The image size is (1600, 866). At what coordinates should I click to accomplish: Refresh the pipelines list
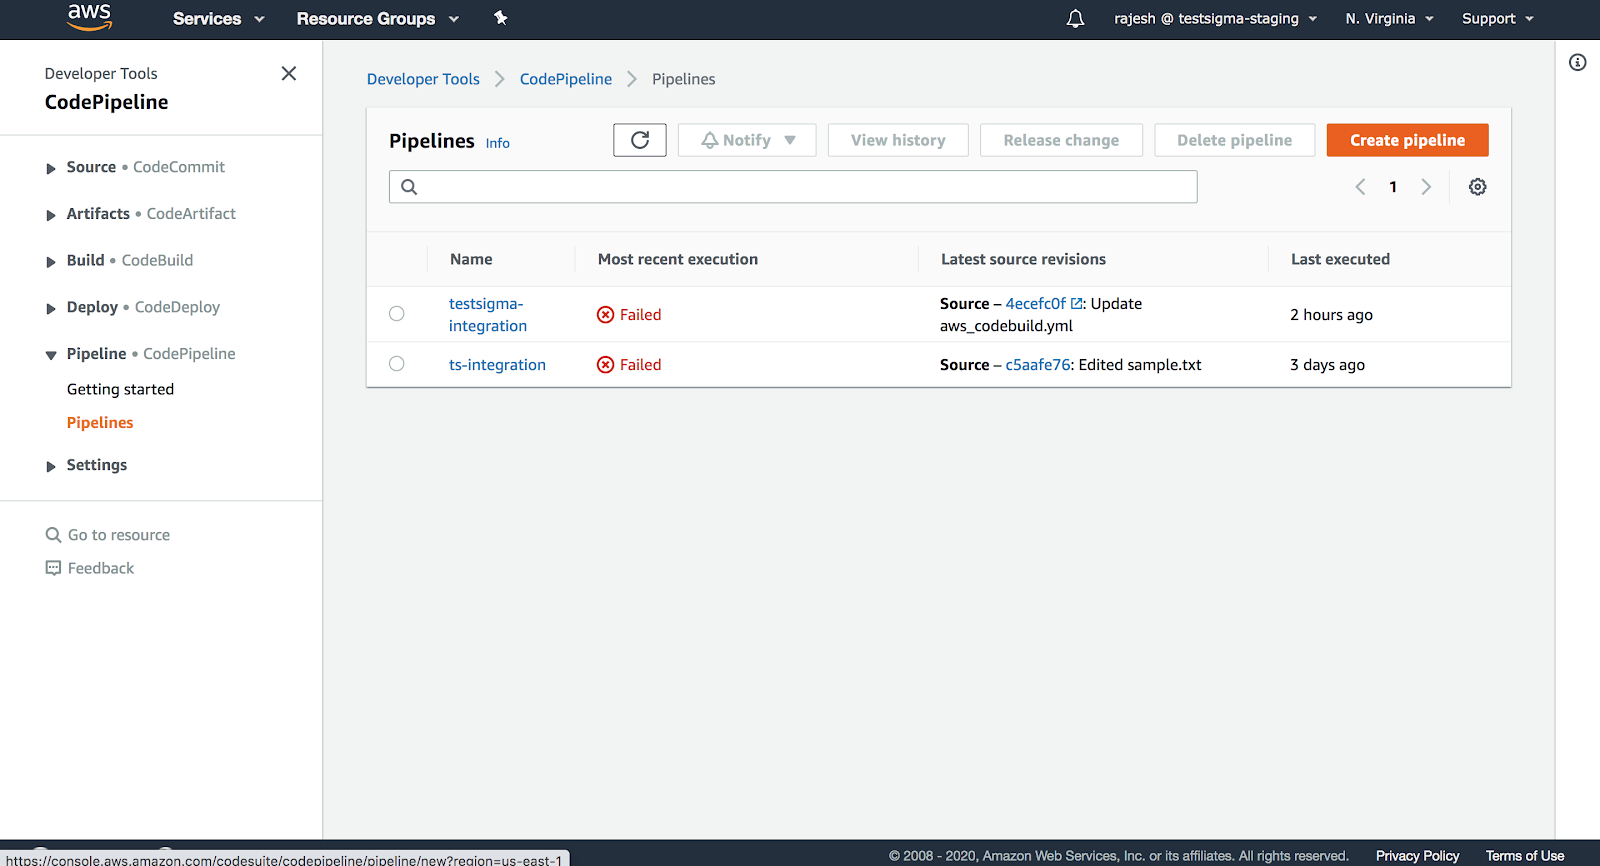pyautogui.click(x=640, y=140)
